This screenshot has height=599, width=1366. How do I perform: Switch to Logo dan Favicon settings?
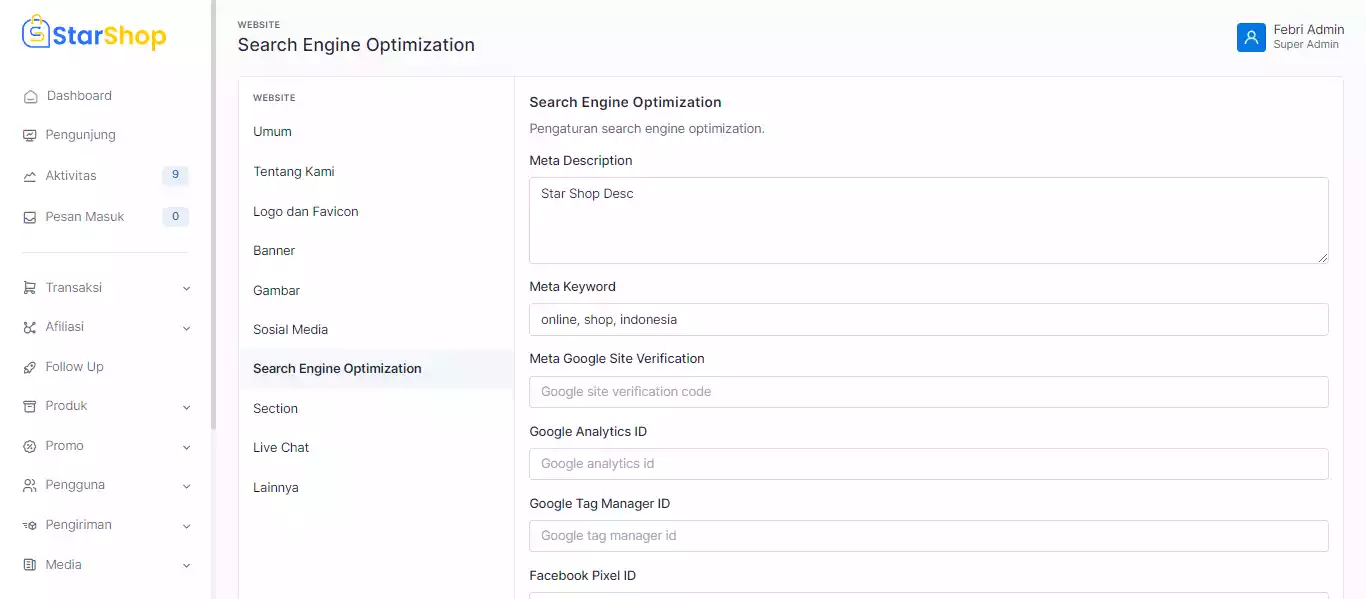coord(305,212)
